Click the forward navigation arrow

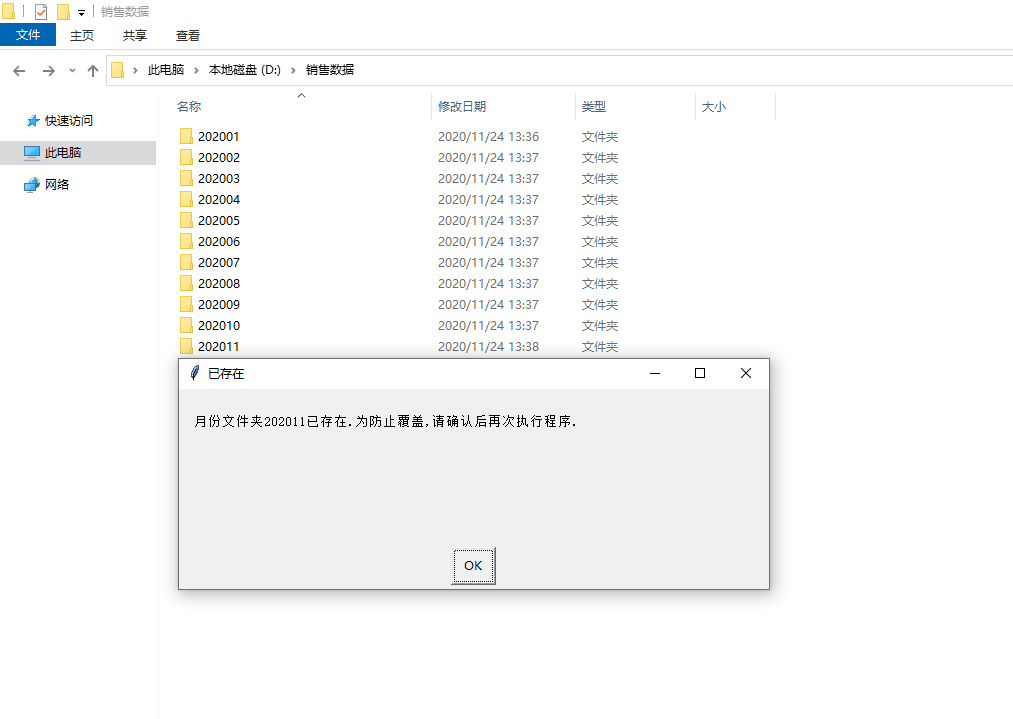coord(48,70)
